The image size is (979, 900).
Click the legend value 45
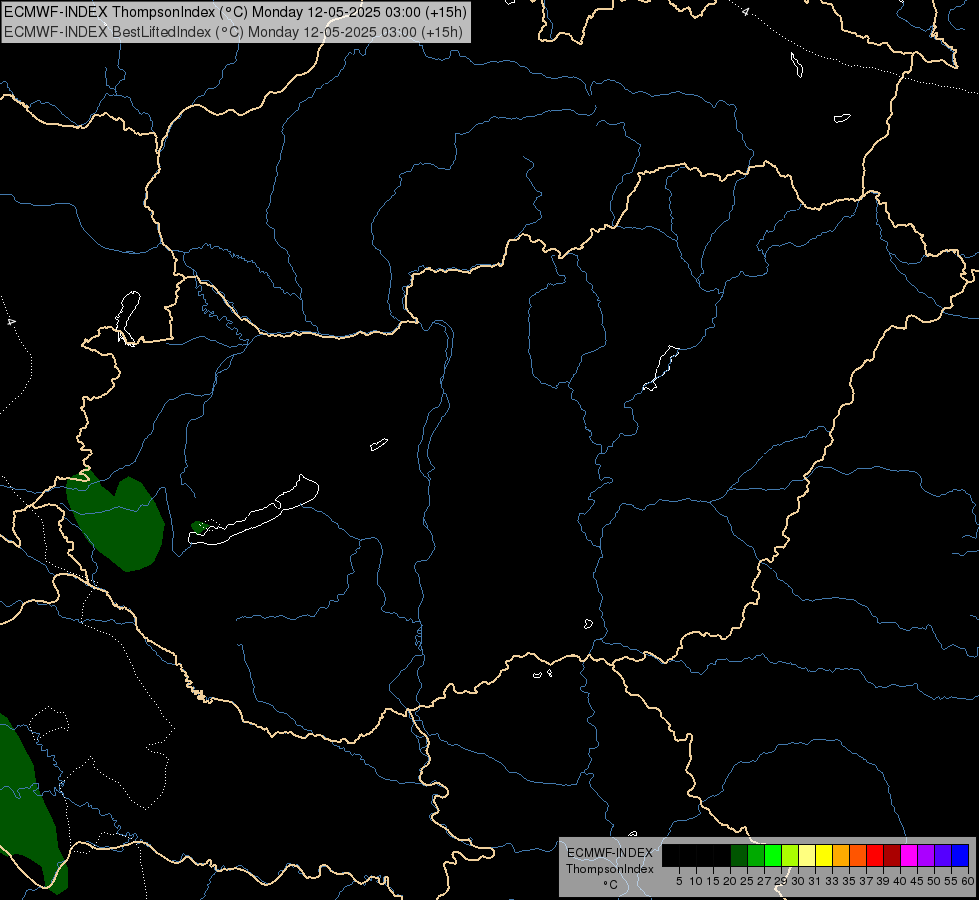click(917, 881)
